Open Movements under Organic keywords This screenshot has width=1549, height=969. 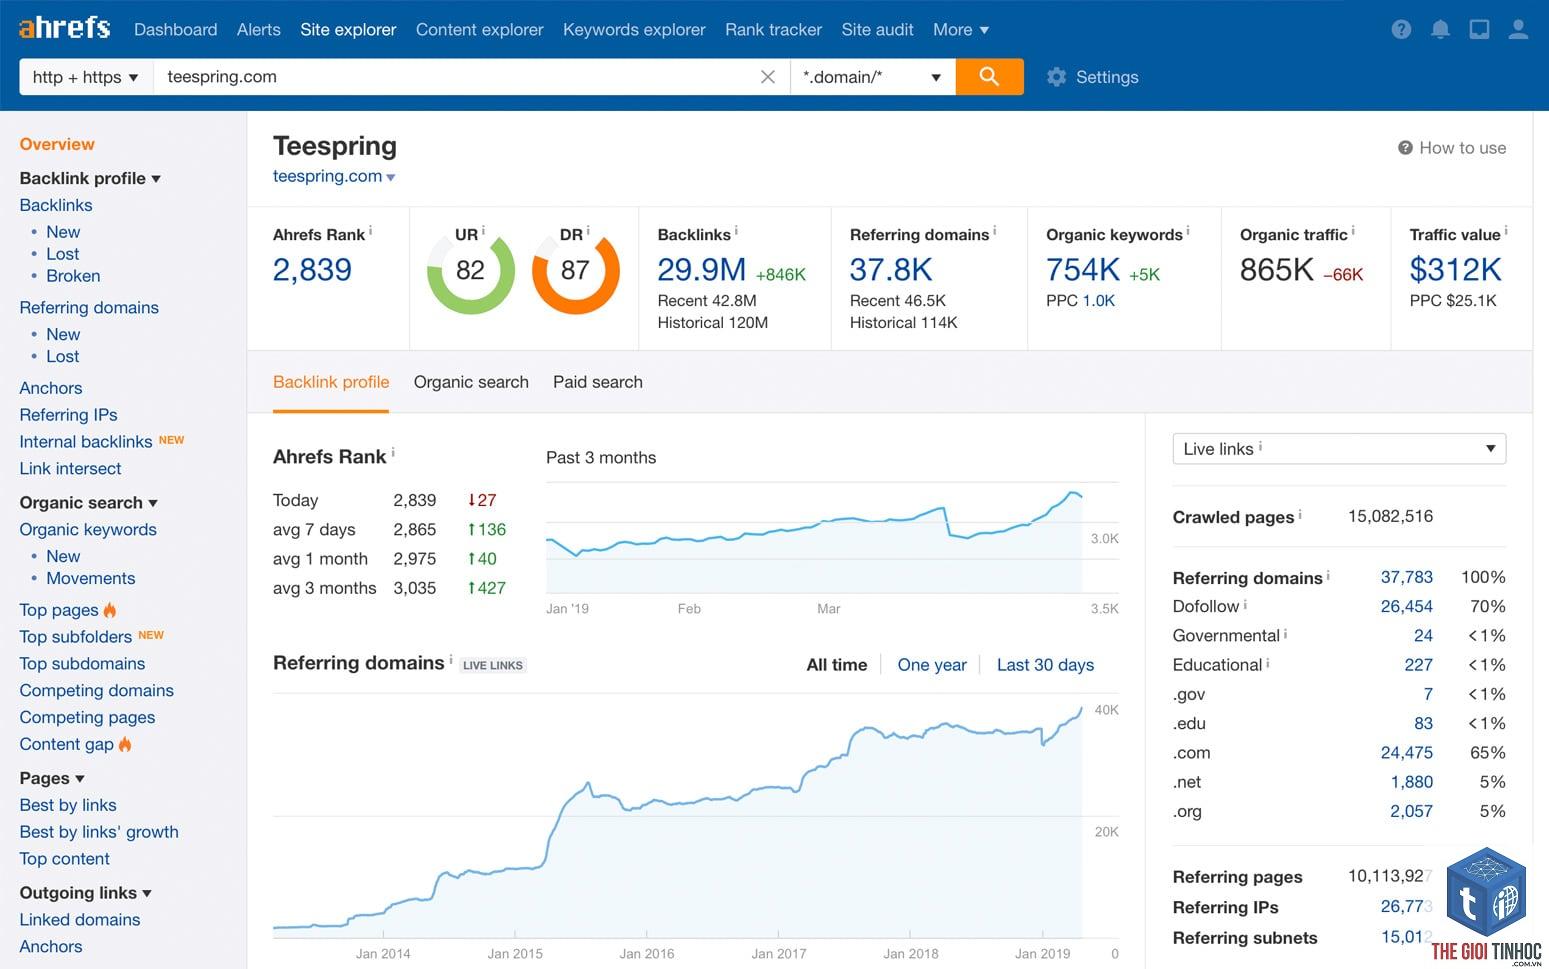(91, 578)
